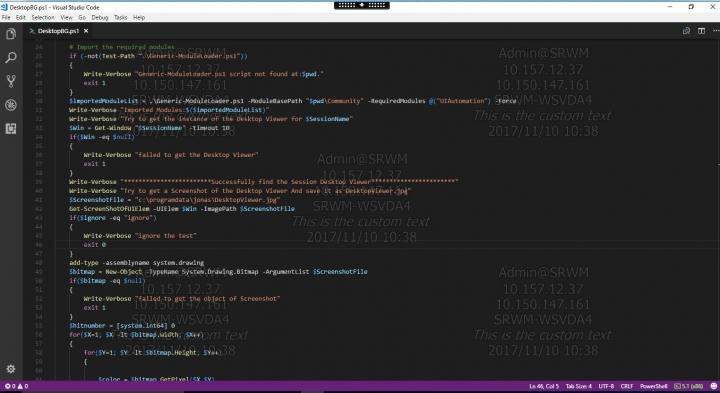Open the View menu
Image resolution: width=720 pixels, height=393 pixels.
point(67,17)
